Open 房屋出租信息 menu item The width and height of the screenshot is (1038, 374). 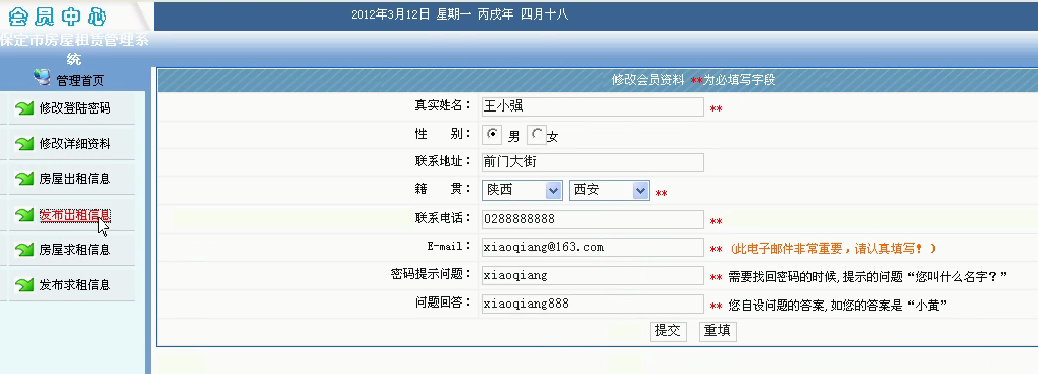(75, 179)
